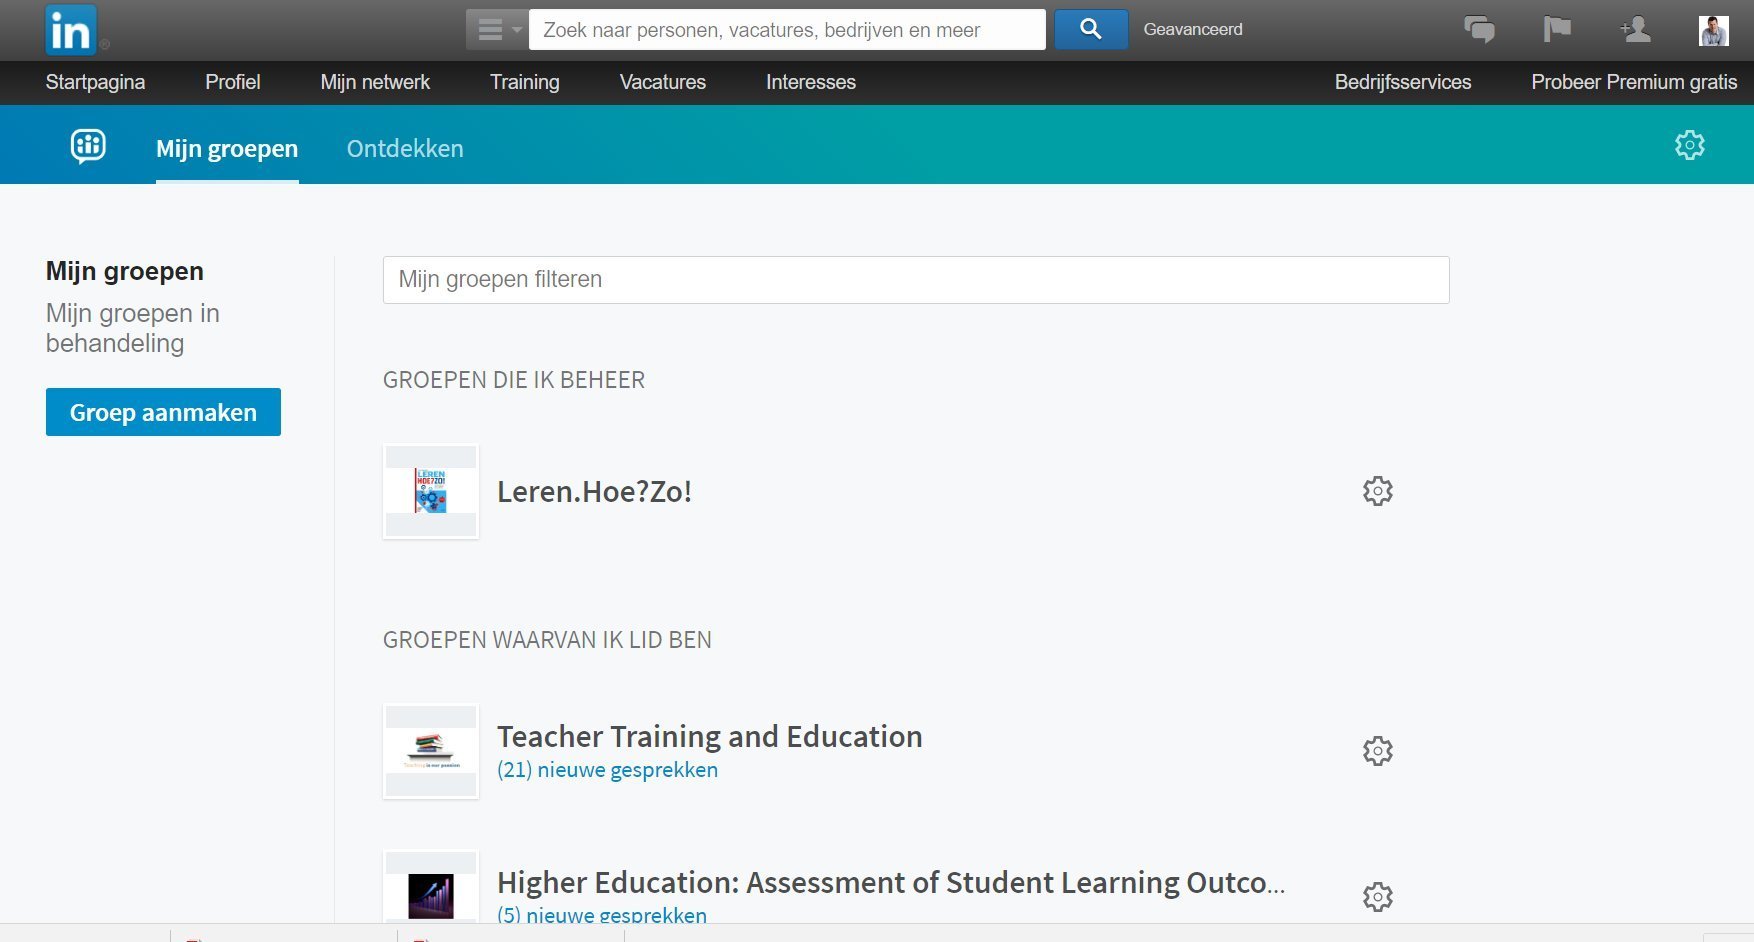Open the search category dropdown
This screenshot has height=942, width=1754.
click(x=497, y=30)
